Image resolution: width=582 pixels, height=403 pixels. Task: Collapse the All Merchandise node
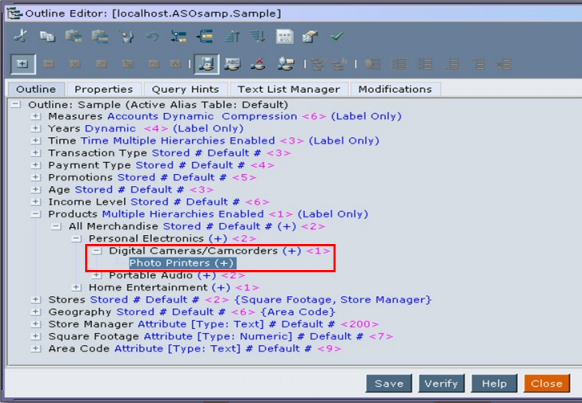pyautogui.click(x=56, y=226)
